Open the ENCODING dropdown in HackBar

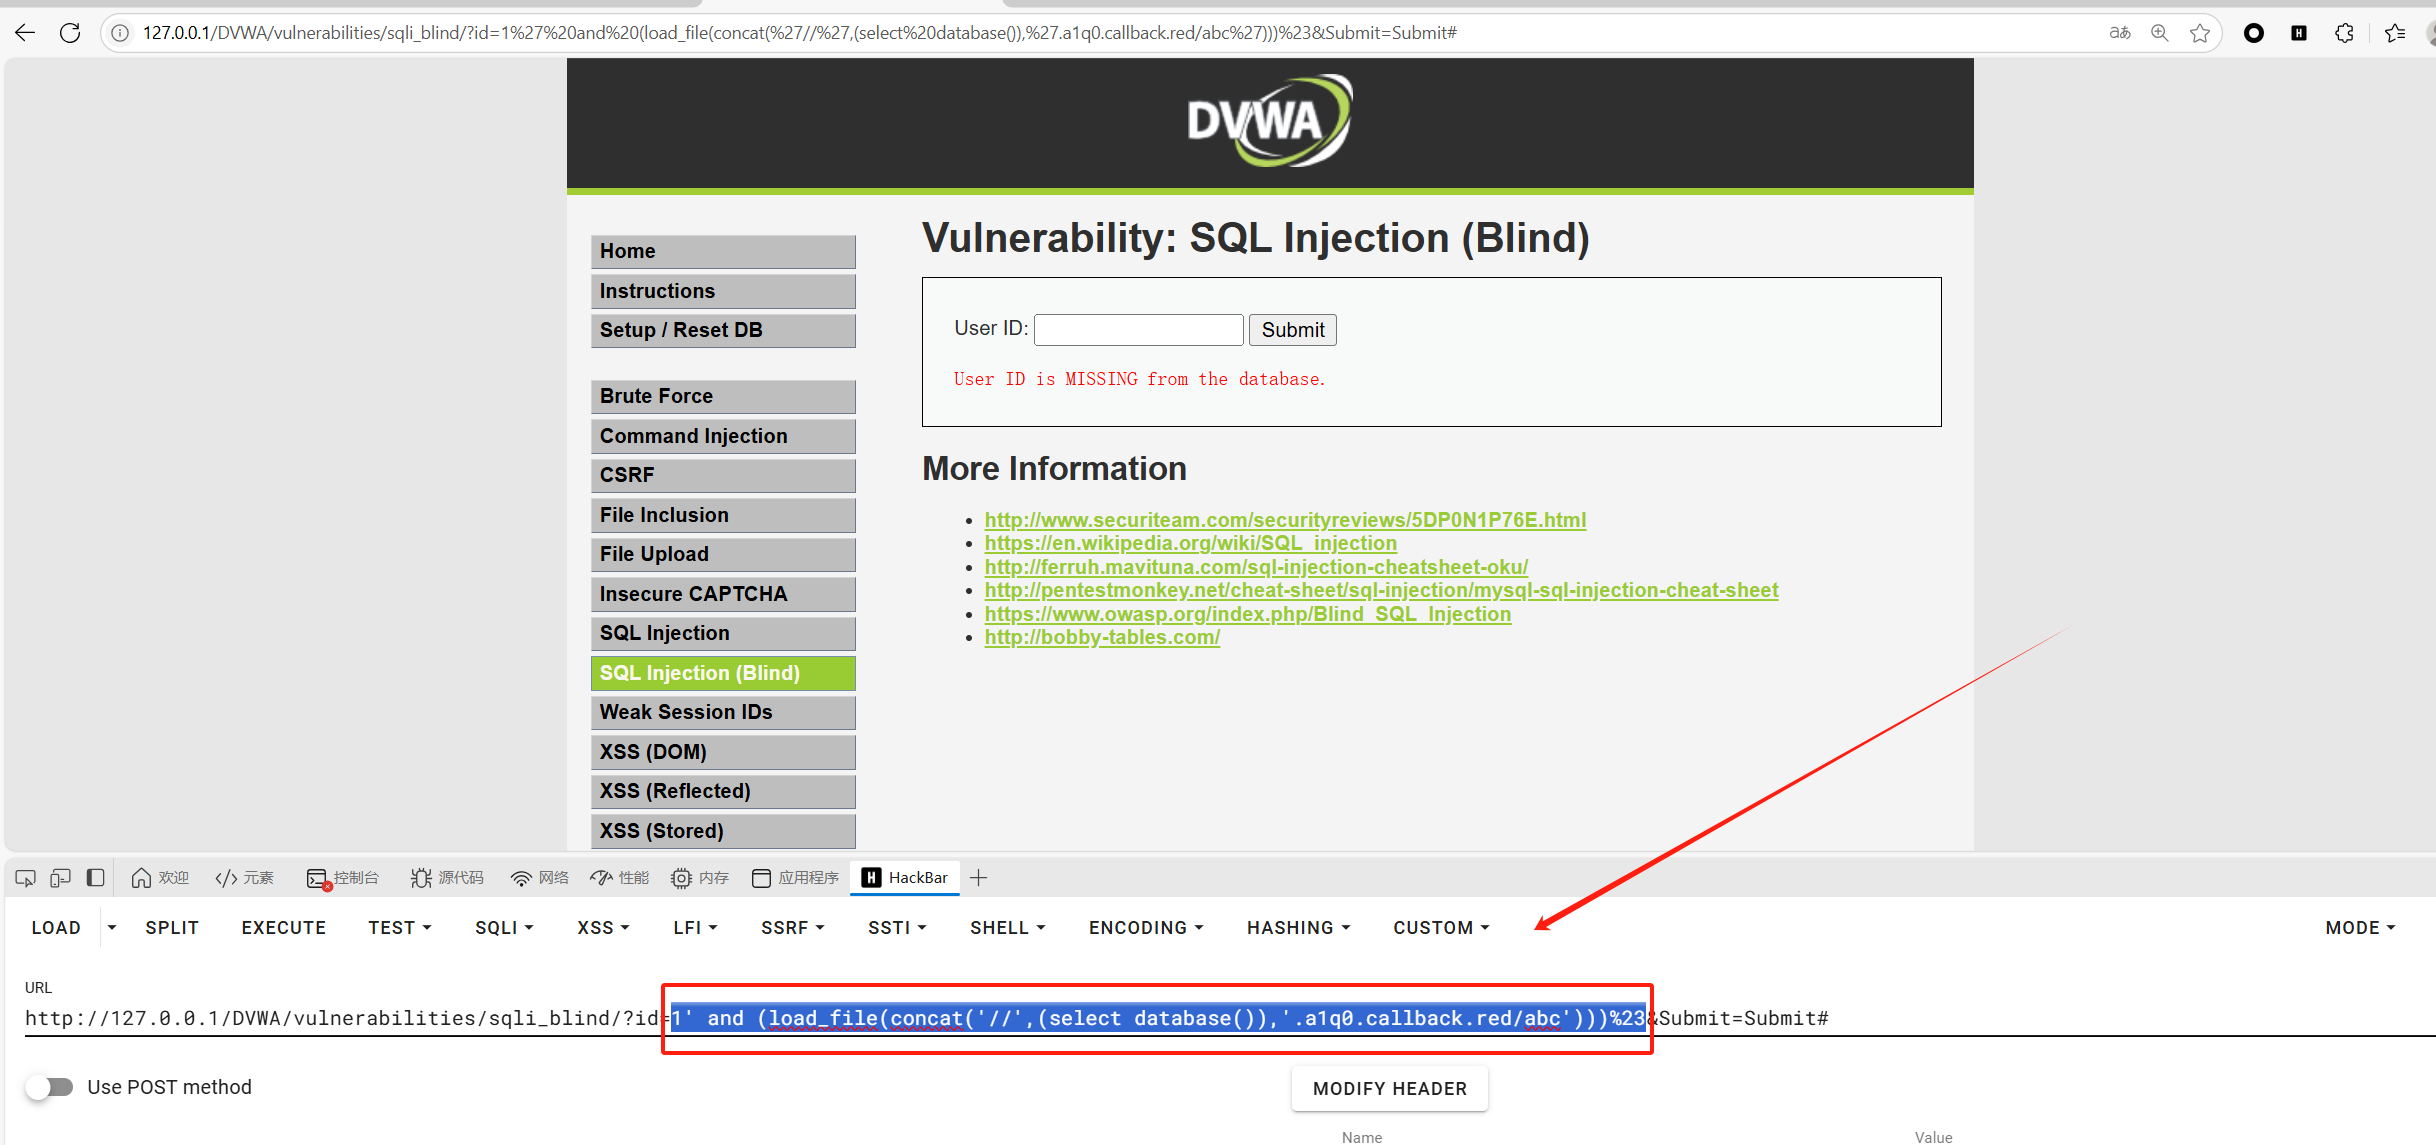point(1146,928)
